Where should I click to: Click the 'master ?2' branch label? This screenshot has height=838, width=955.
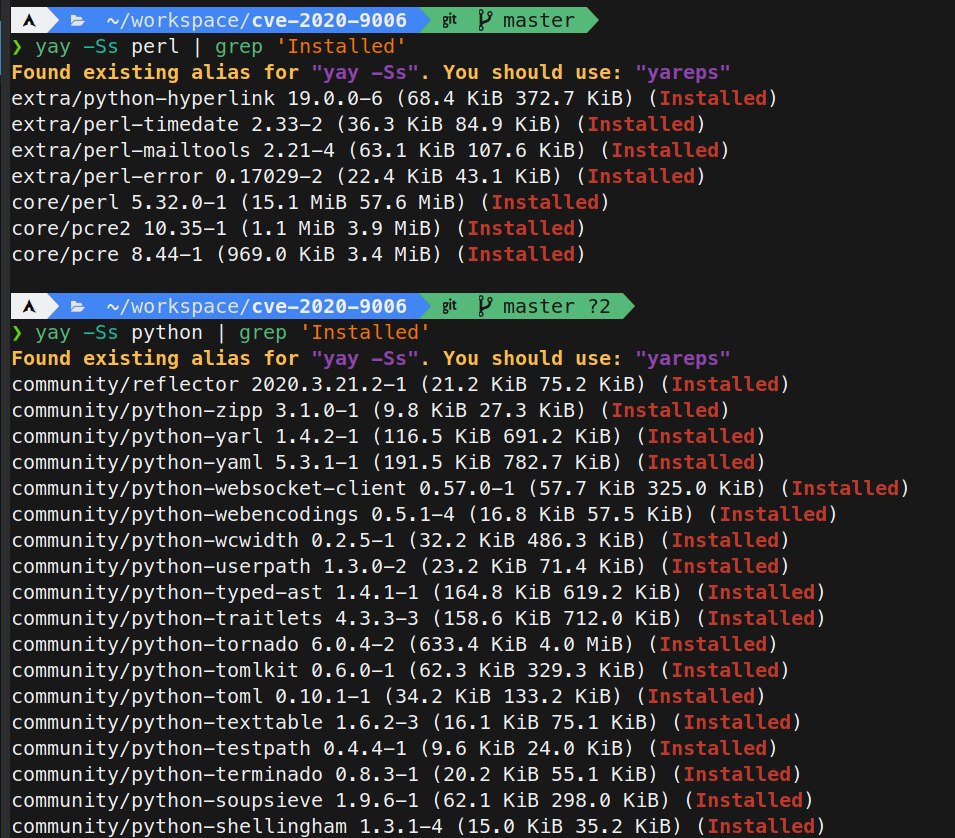click(557, 306)
